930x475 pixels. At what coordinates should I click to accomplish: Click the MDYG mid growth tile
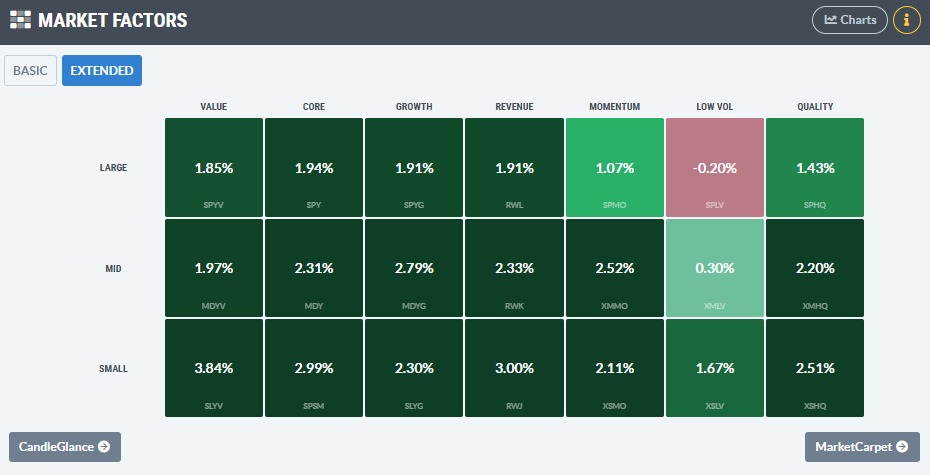pyautogui.click(x=414, y=268)
